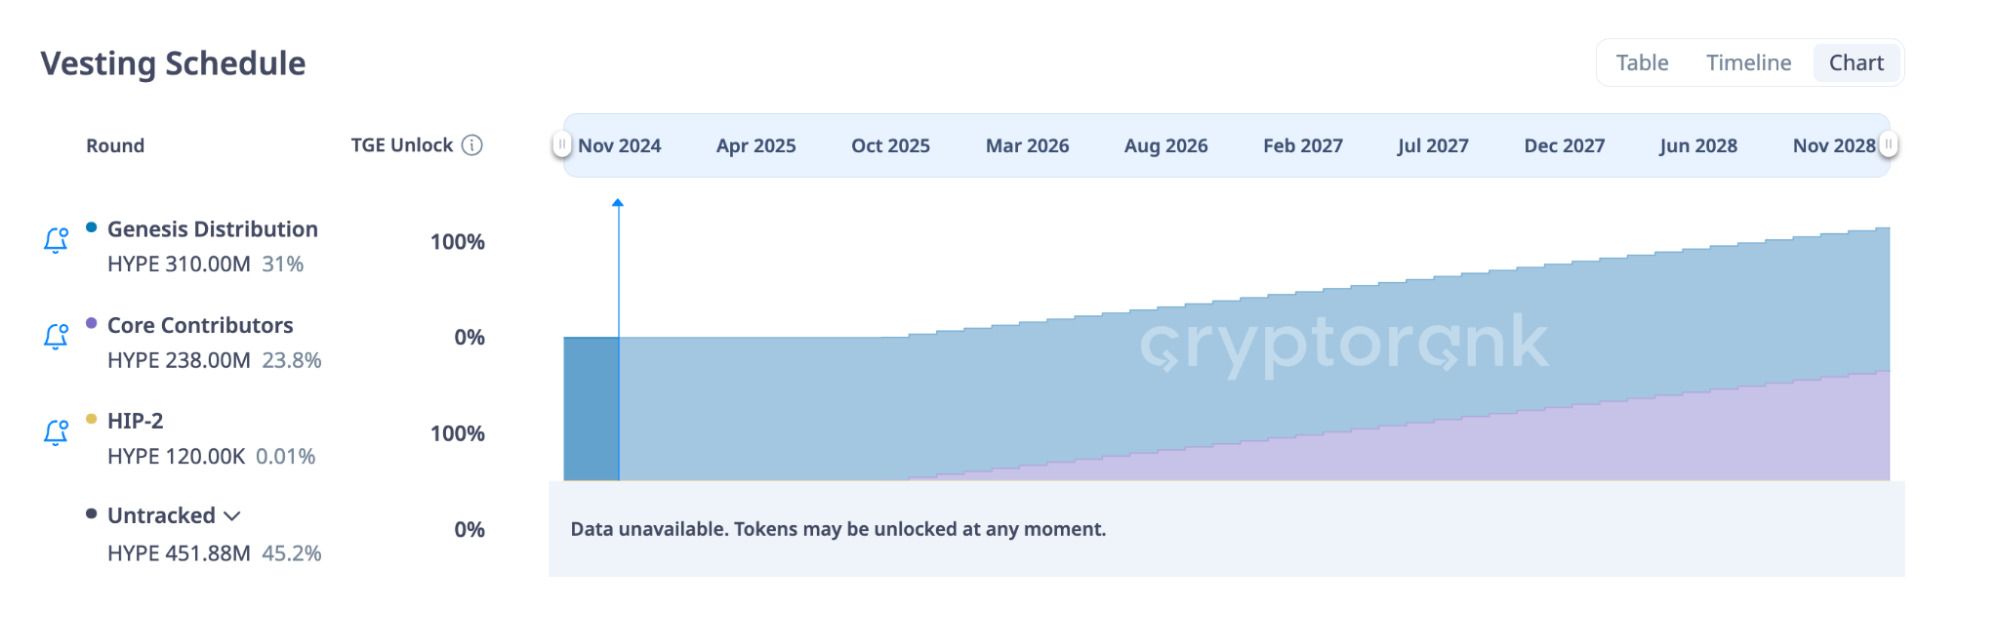The height and width of the screenshot is (629, 1999).
Task: Click the blue Genesis Distribution color dot
Action: click(x=91, y=227)
